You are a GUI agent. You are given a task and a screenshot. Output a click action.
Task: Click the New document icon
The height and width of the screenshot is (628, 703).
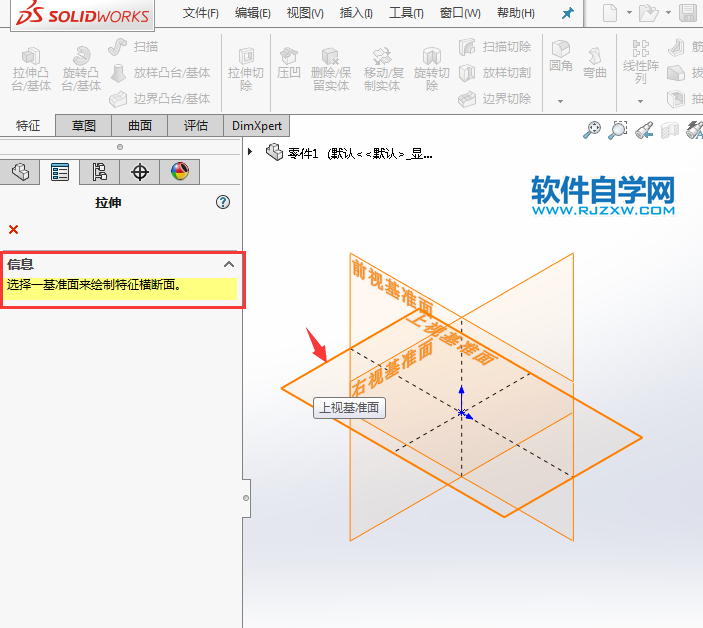coord(610,13)
